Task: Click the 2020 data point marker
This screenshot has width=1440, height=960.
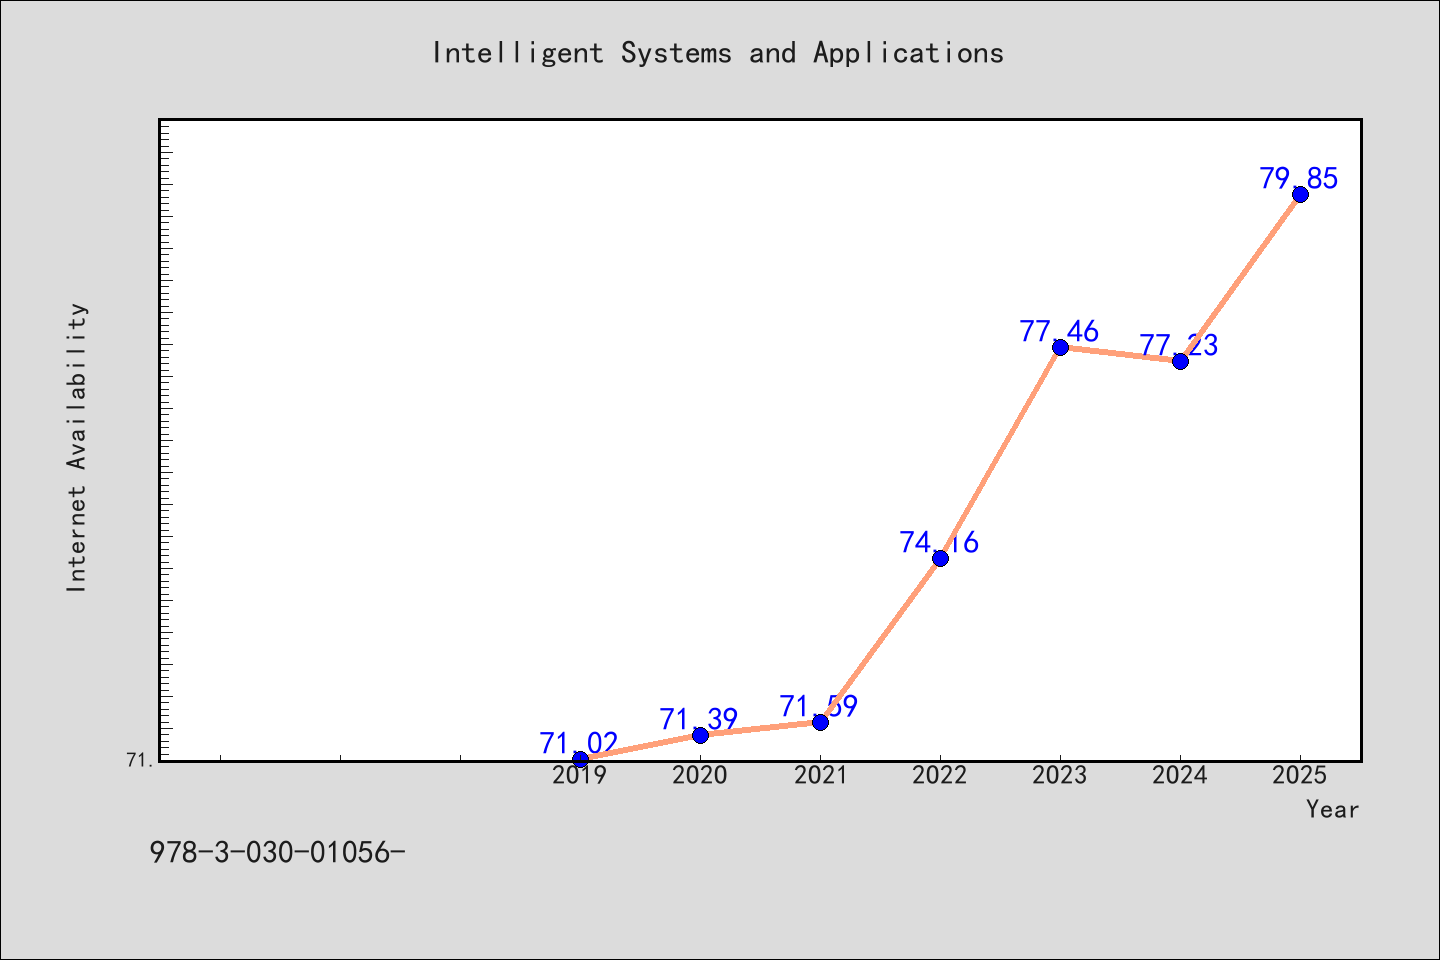Action: [x=700, y=735]
